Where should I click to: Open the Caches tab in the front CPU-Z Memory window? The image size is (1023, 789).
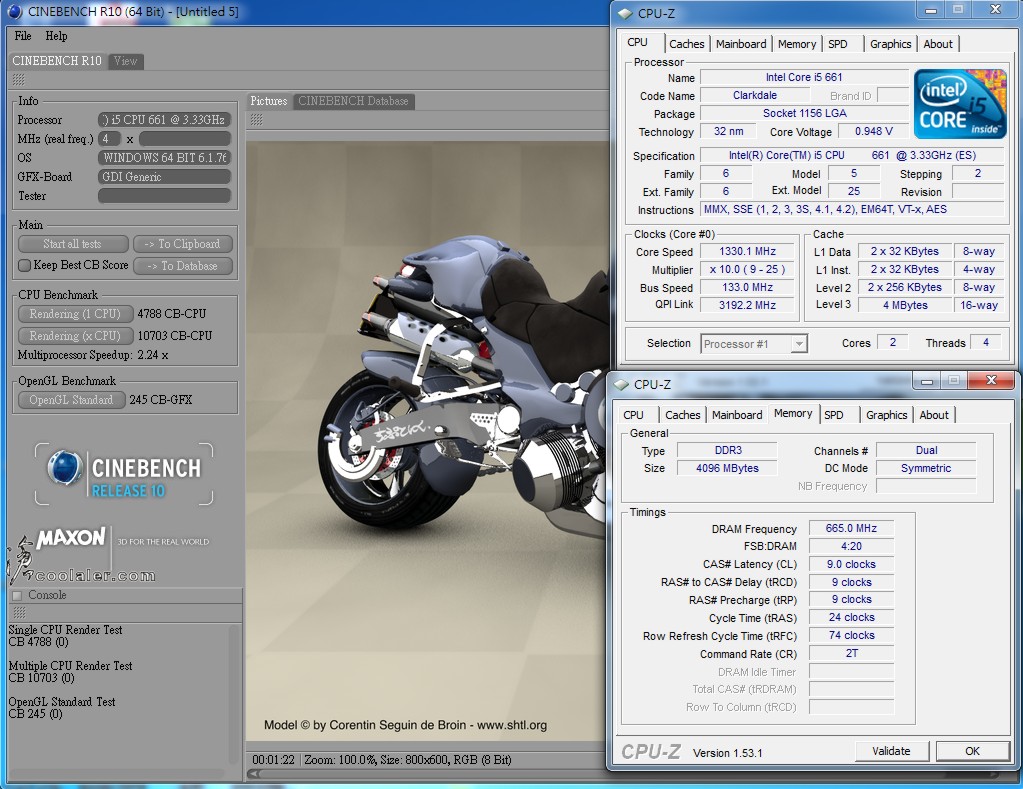[683, 415]
